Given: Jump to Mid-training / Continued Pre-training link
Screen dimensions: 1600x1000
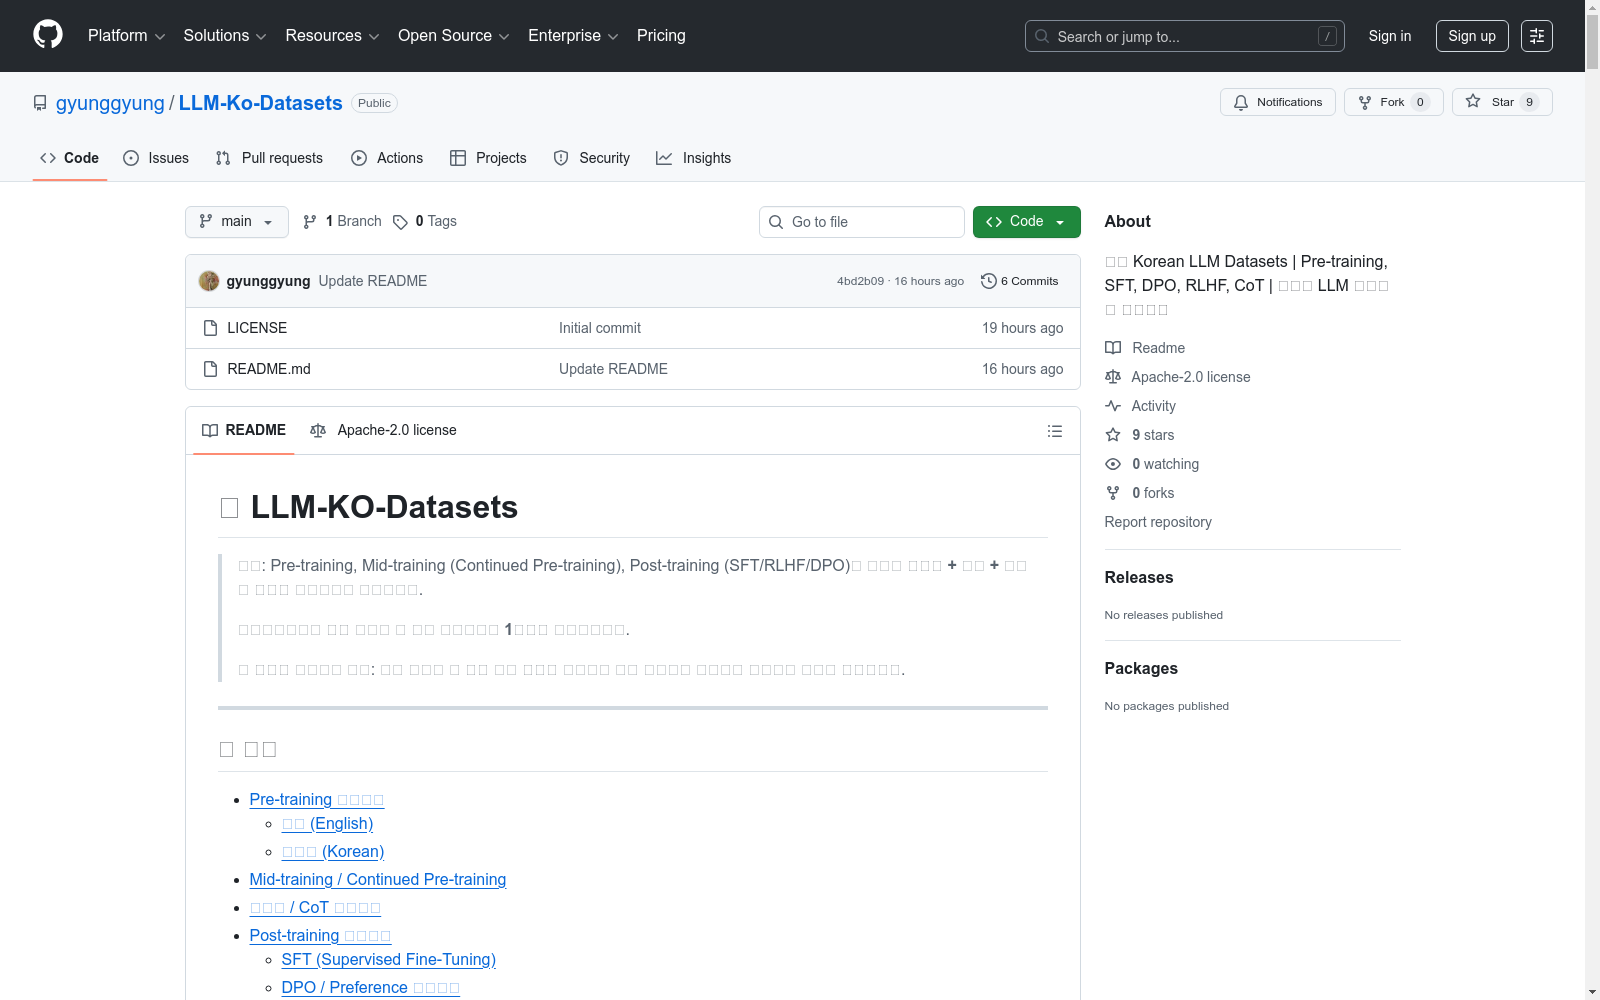Looking at the screenshot, I should coord(378,880).
